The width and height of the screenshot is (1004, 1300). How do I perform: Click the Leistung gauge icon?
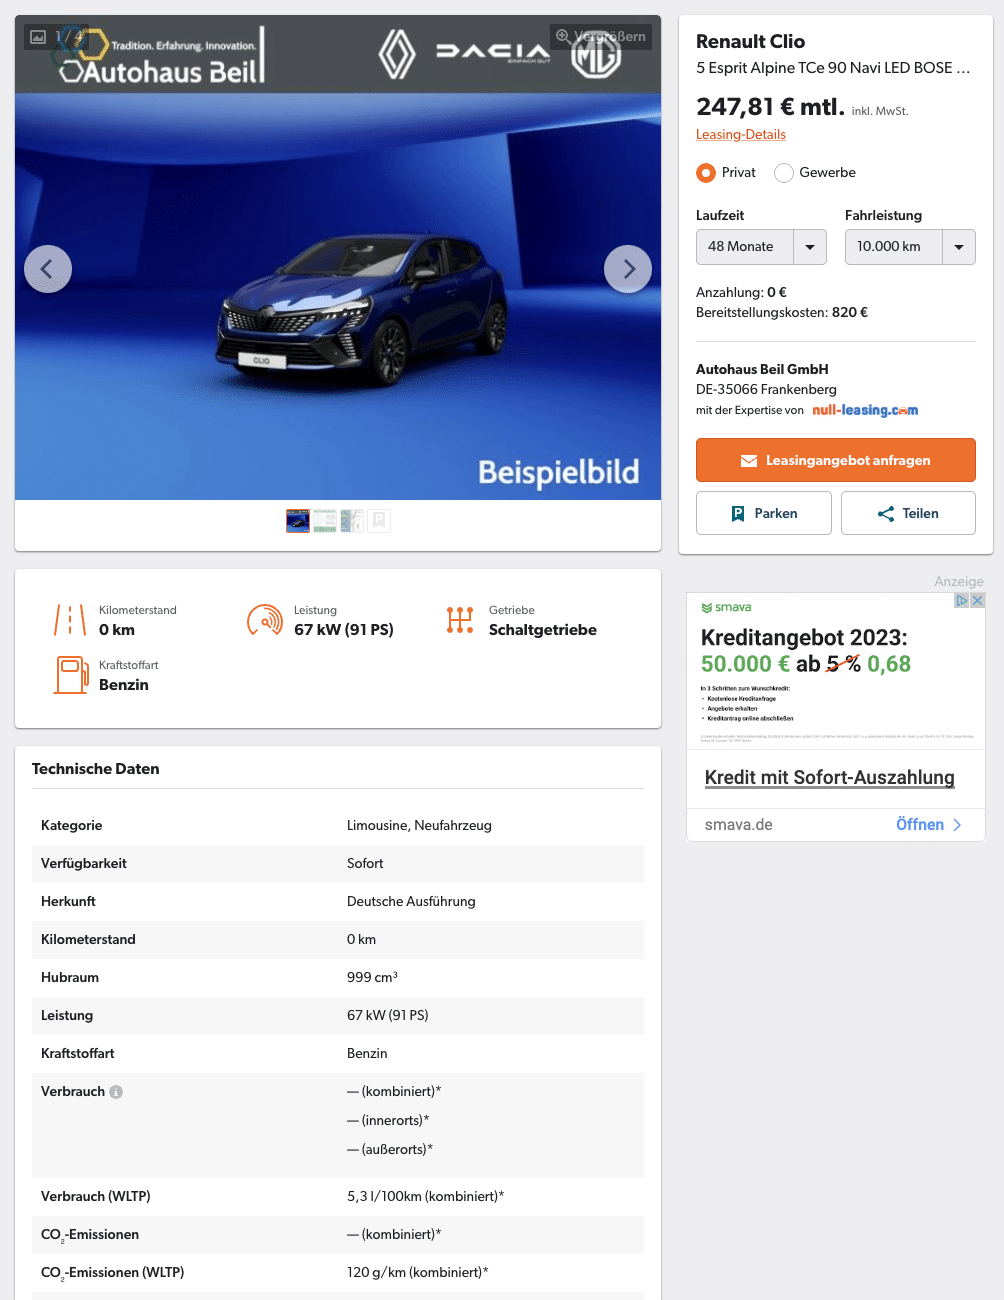point(265,620)
